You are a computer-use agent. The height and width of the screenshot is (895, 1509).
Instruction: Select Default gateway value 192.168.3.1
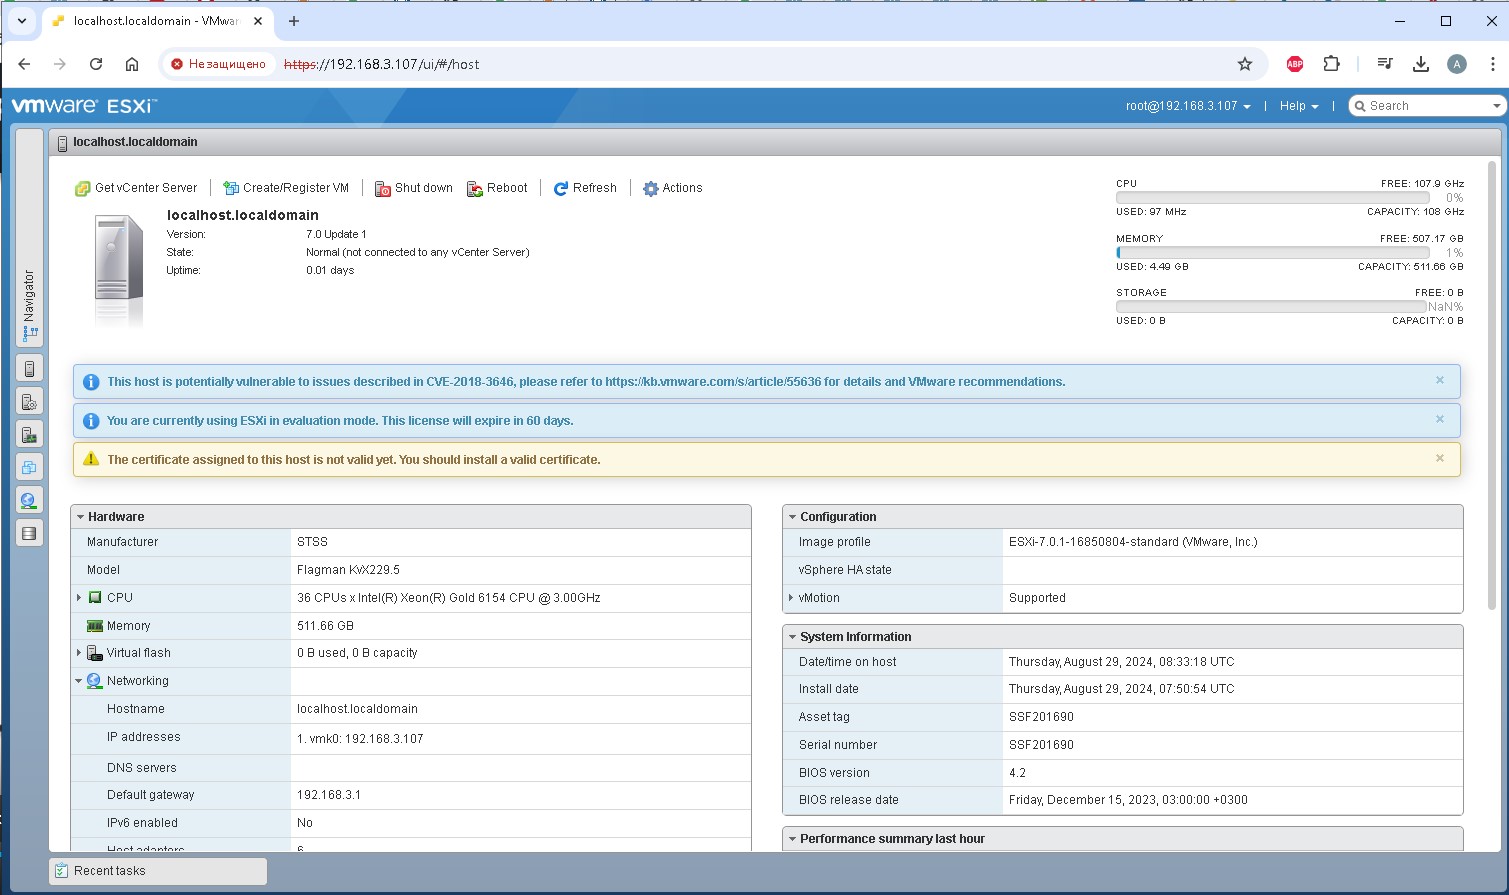(329, 795)
